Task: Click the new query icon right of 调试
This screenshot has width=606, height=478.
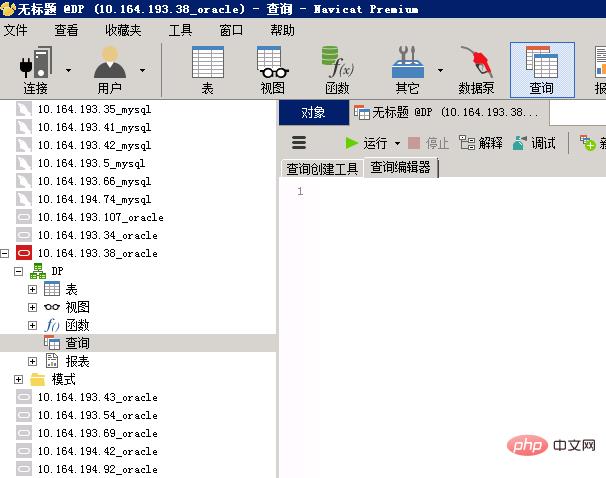Action: coord(587,143)
